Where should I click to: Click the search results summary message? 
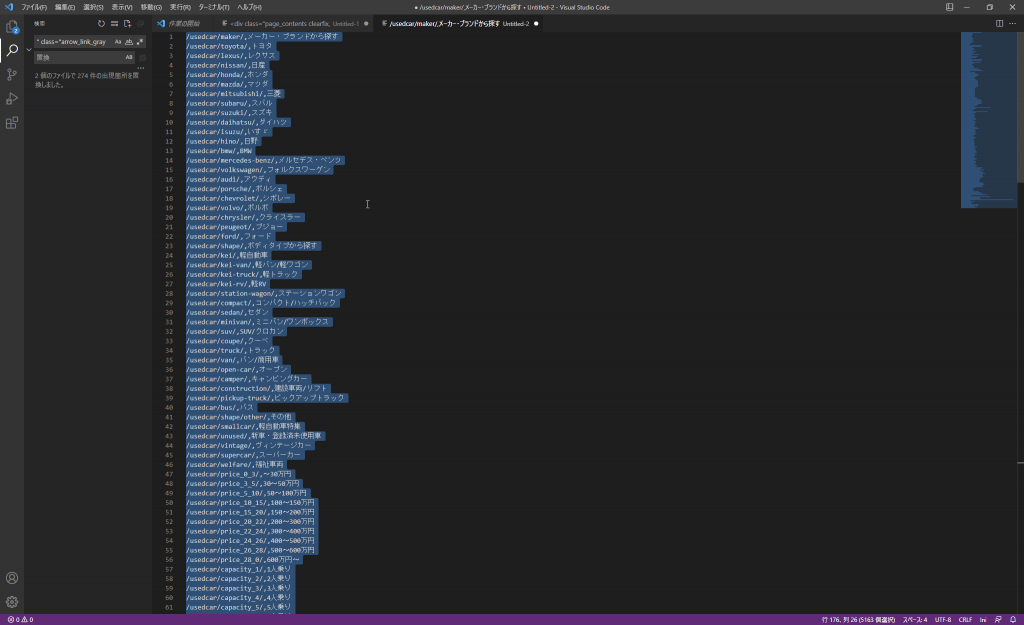87,80
